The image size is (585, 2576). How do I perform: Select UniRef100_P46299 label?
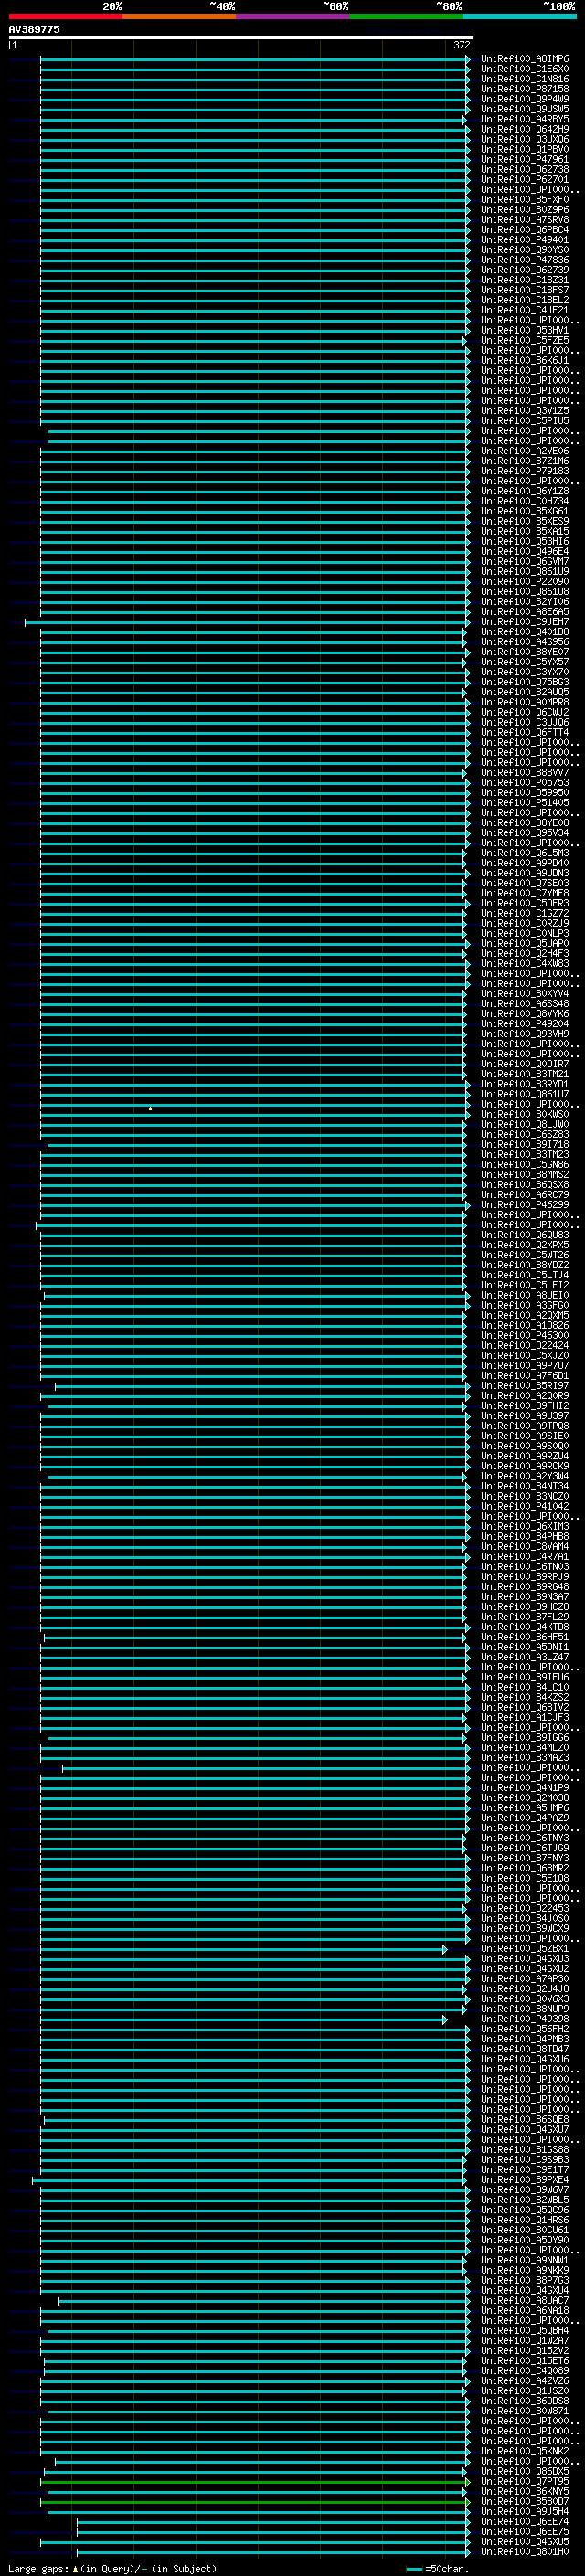click(x=524, y=1205)
